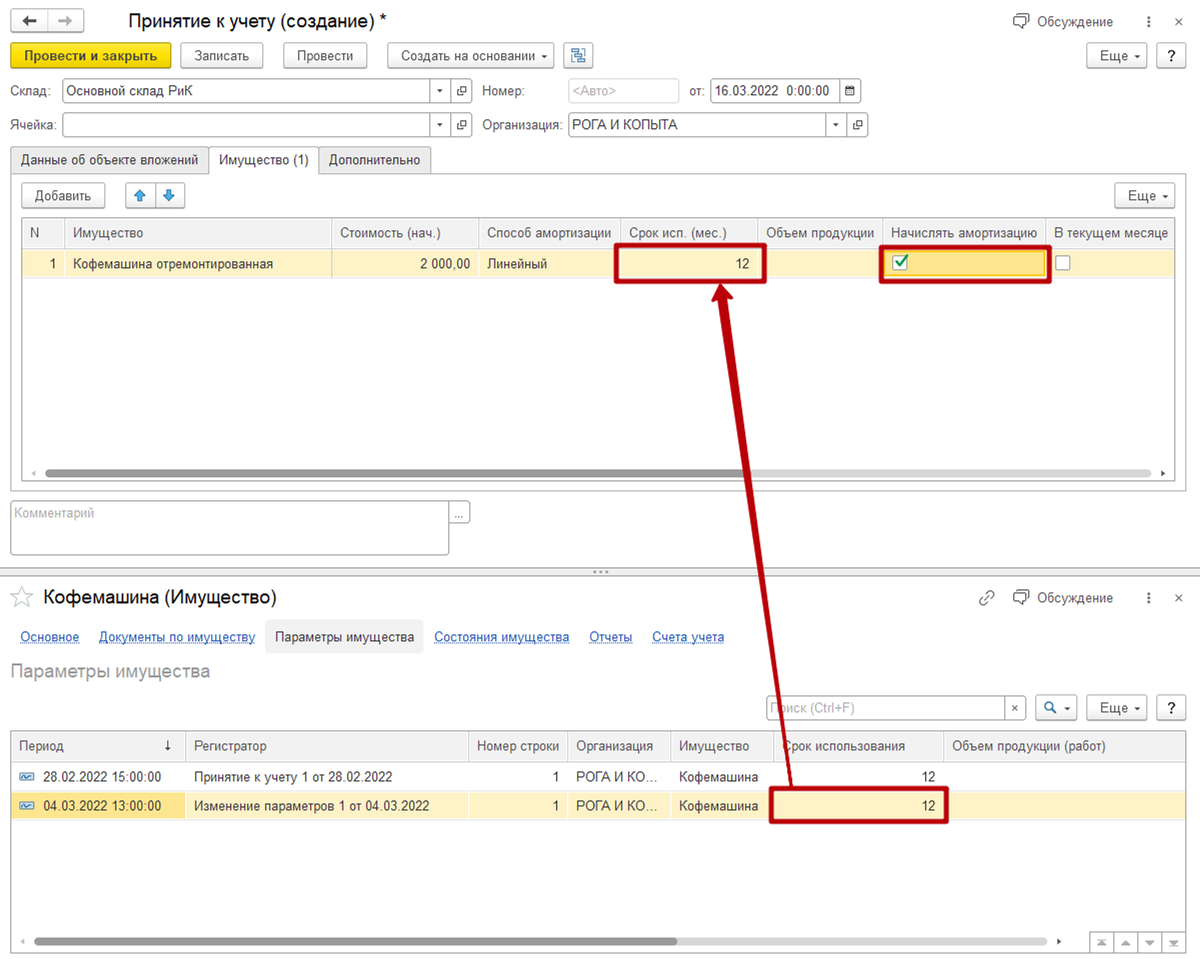Click into the Комментарий text field
1200x959 pixels.
coord(229,528)
